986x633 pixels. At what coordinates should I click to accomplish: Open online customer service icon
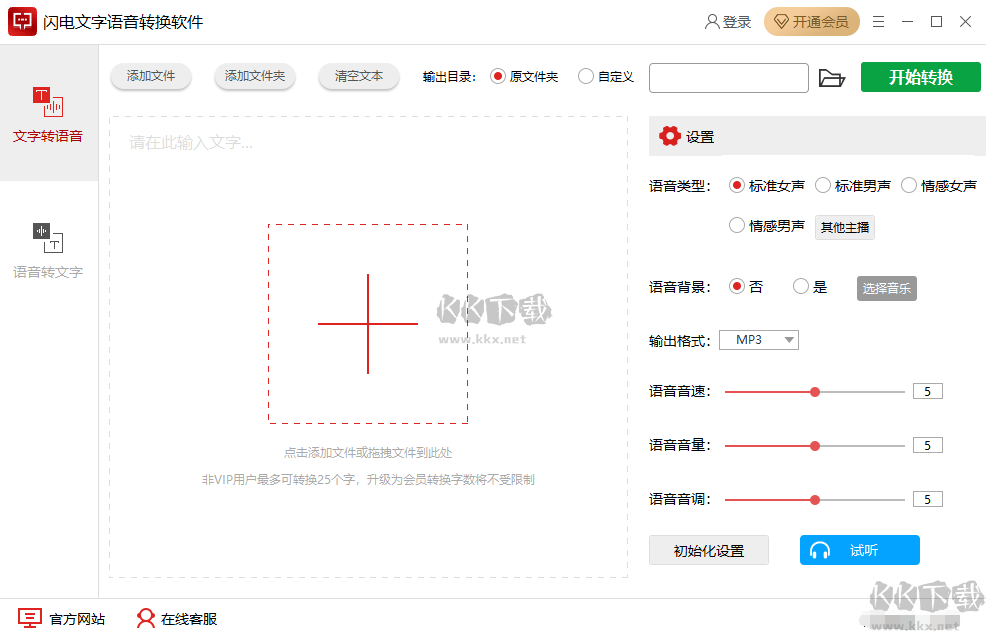tap(146, 618)
